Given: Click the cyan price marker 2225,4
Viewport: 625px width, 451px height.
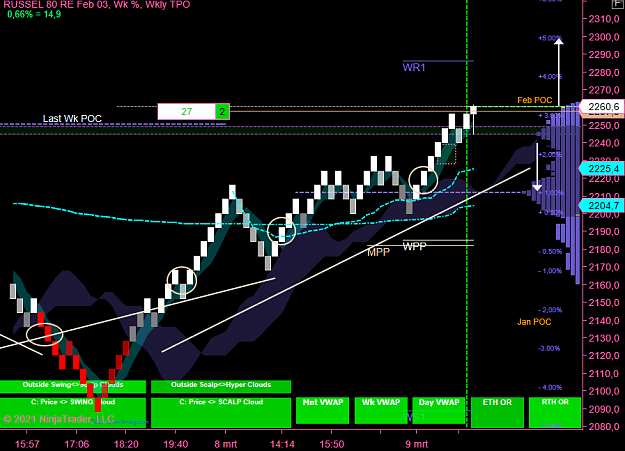Looking at the screenshot, I should click(x=602, y=169).
